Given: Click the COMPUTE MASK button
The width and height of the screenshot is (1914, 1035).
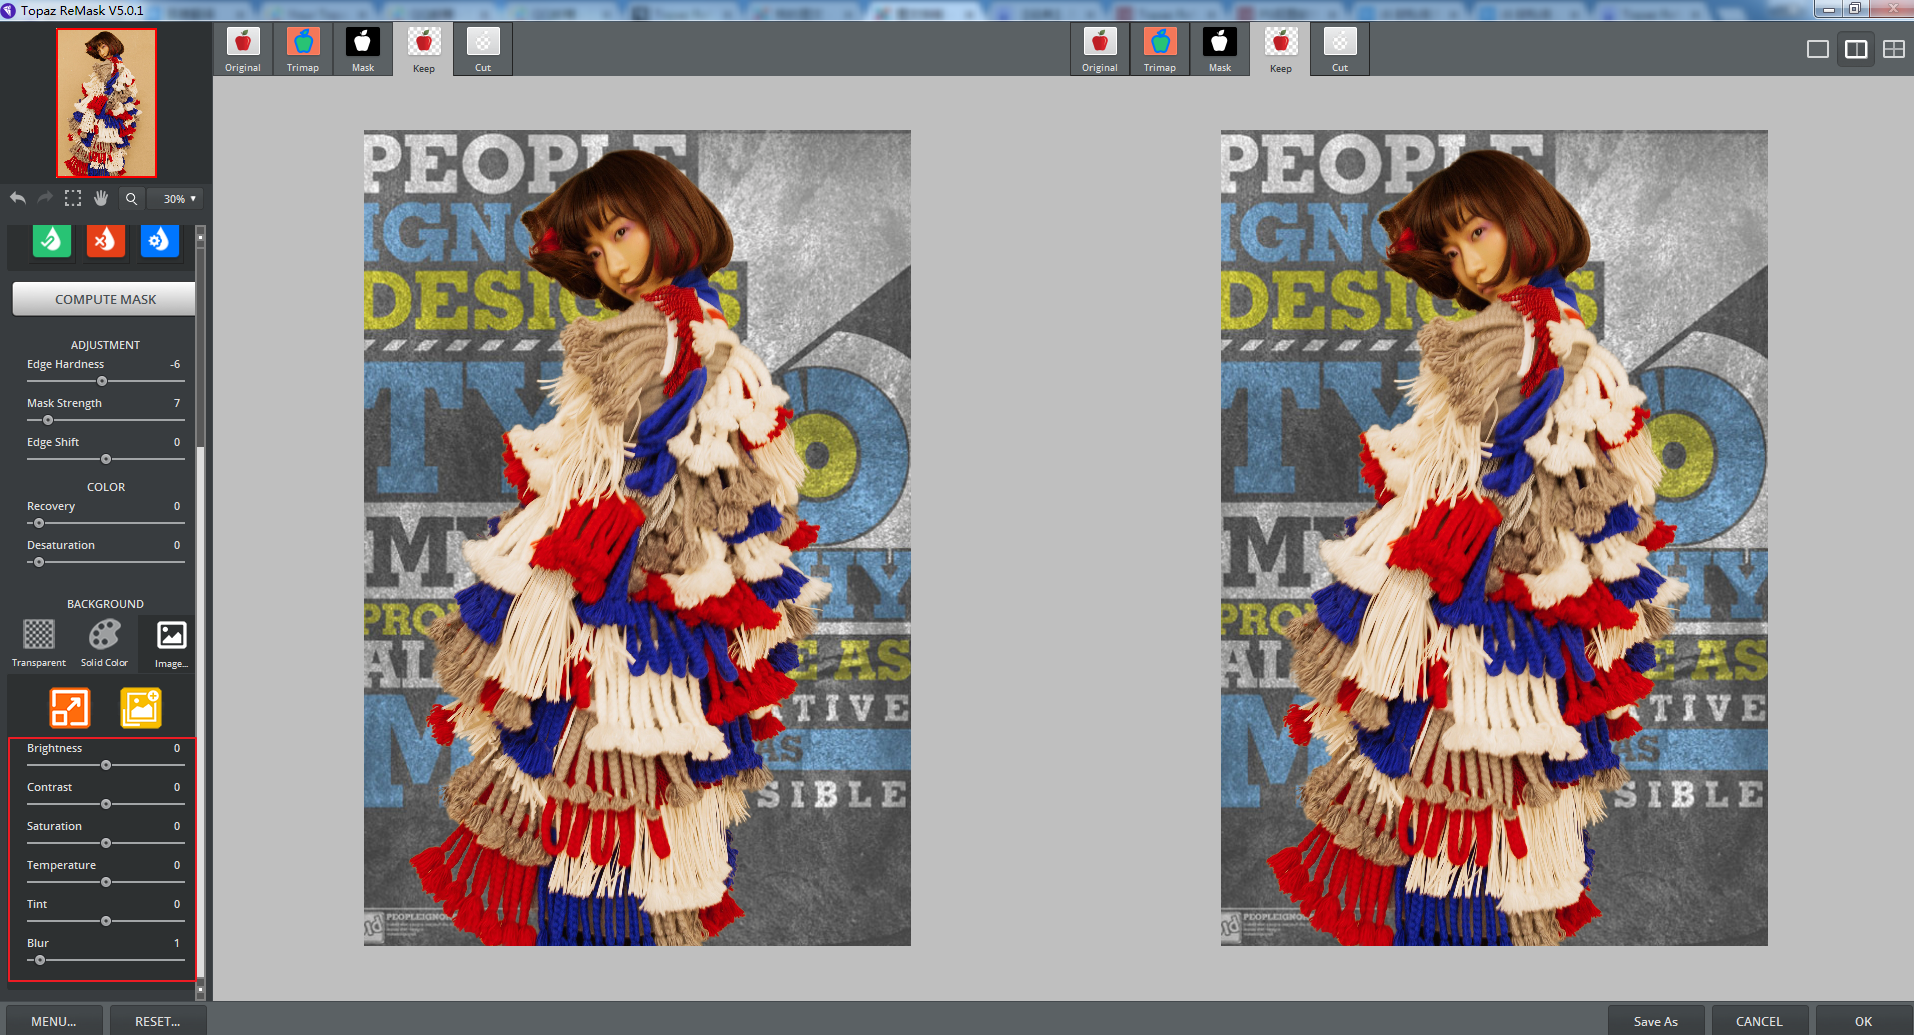Looking at the screenshot, I should tap(105, 299).
